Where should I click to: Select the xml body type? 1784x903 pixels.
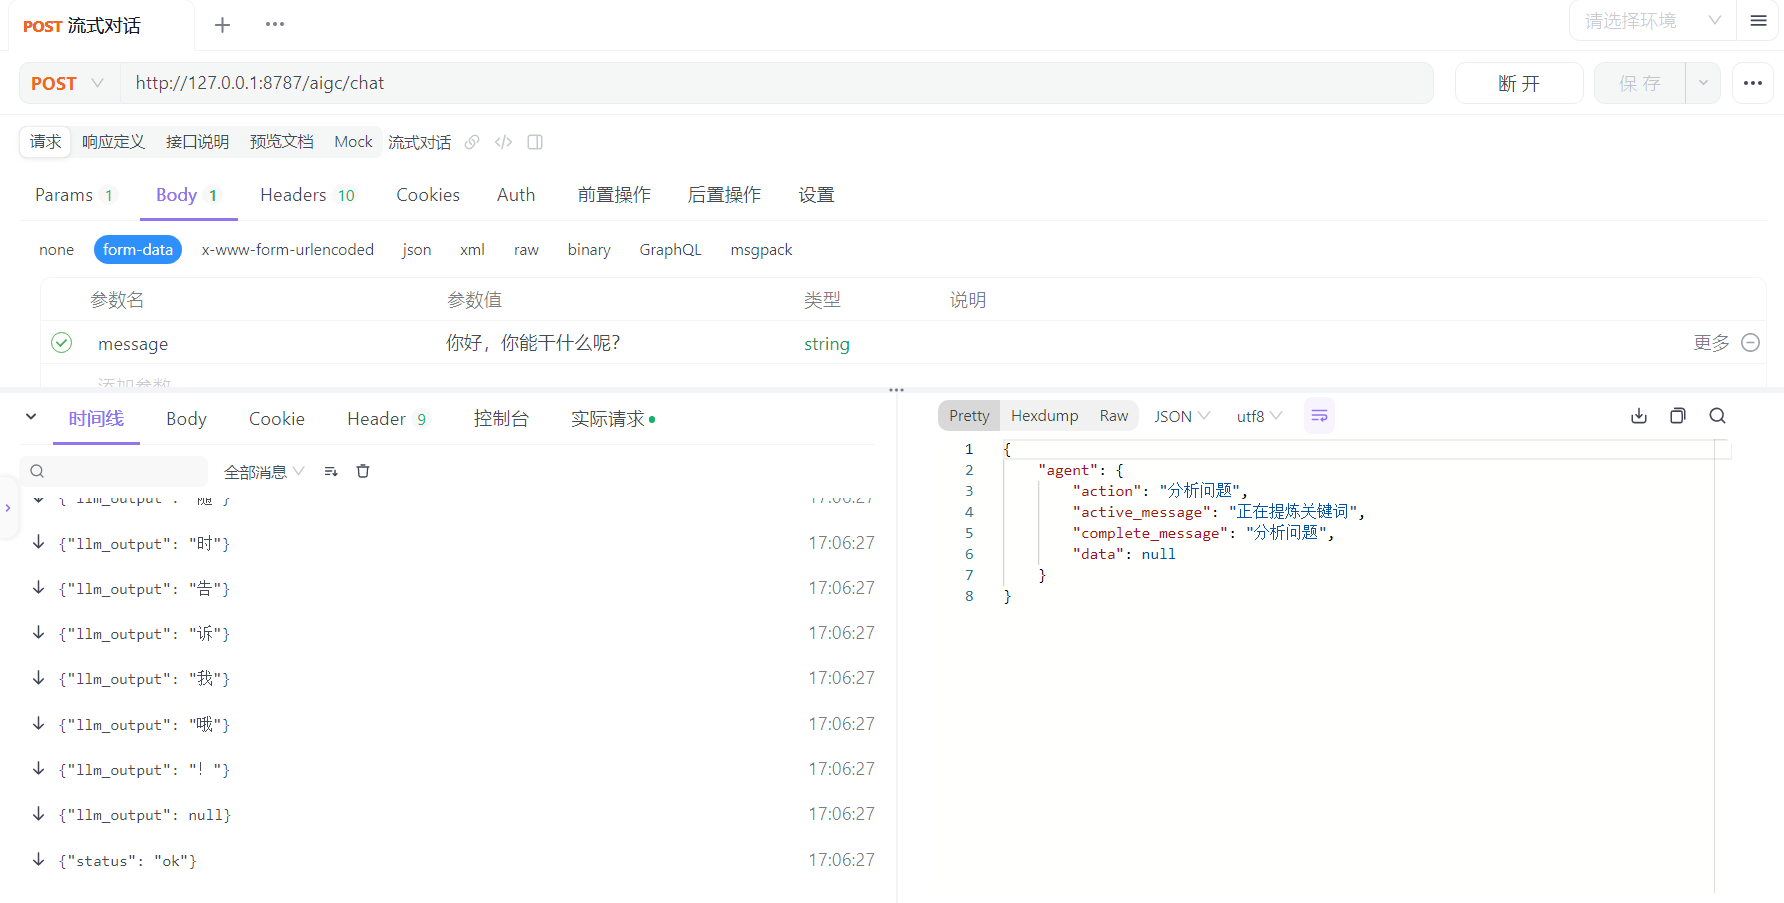tap(472, 250)
